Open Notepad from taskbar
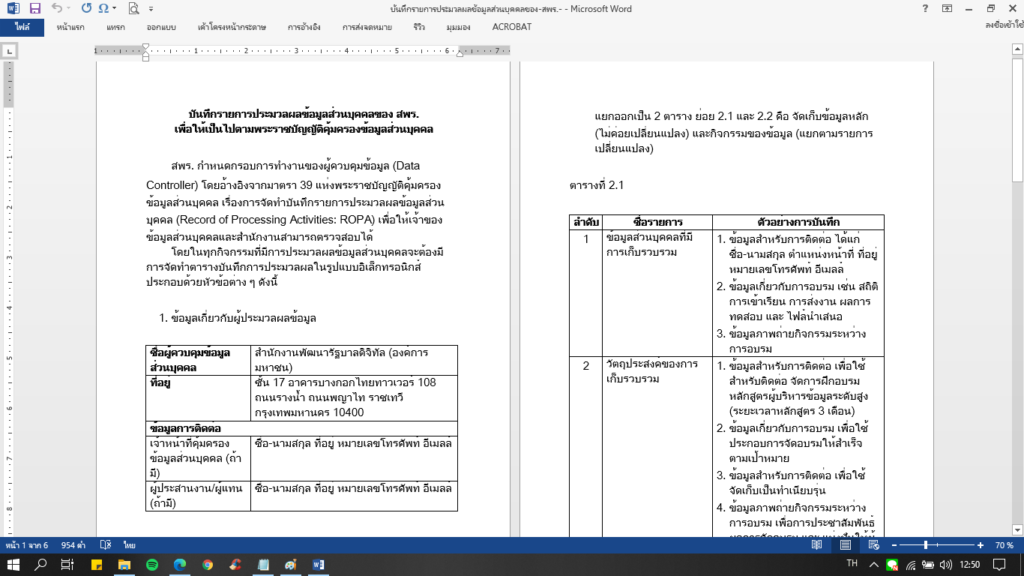This screenshot has height=576, width=1024. coord(263,565)
